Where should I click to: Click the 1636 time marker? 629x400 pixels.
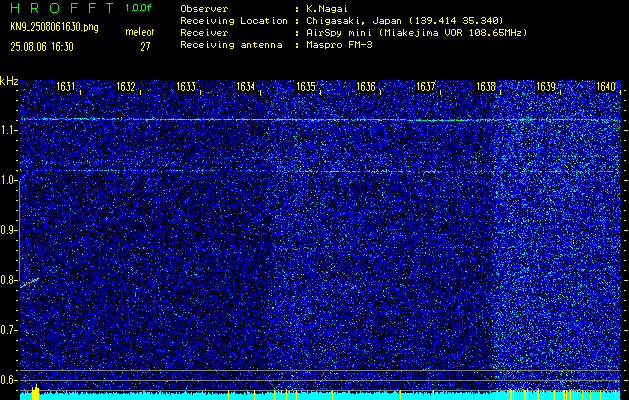pos(366,87)
